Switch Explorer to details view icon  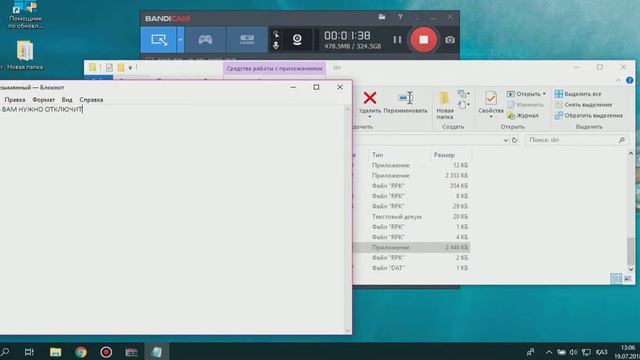(x=616, y=279)
